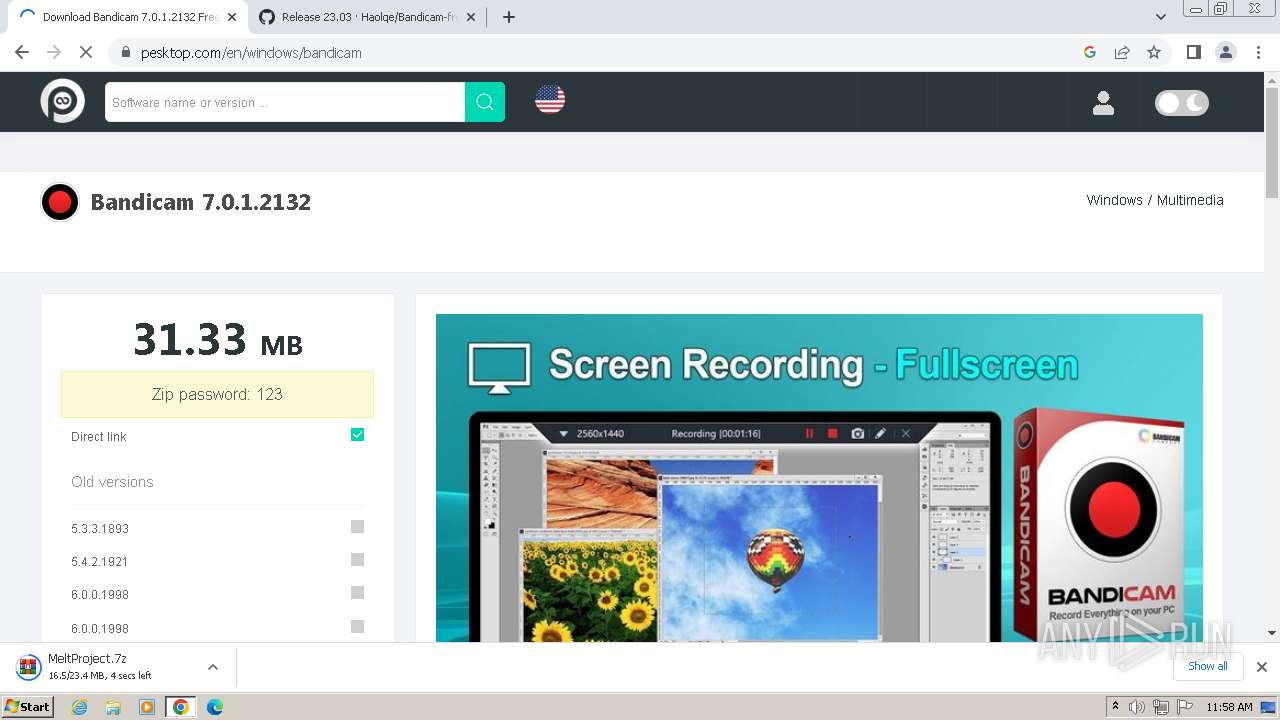1280x720 pixels.
Task: Open File Explorer from taskbar
Action: tap(113, 707)
